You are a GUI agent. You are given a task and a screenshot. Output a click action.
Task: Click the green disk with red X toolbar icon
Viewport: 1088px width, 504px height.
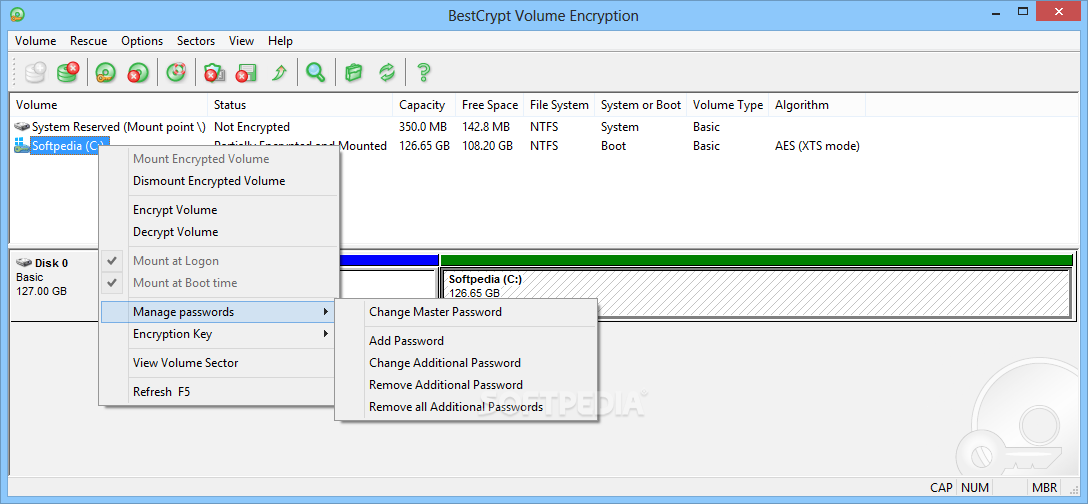pyautogui.click(x=137, y=72)
